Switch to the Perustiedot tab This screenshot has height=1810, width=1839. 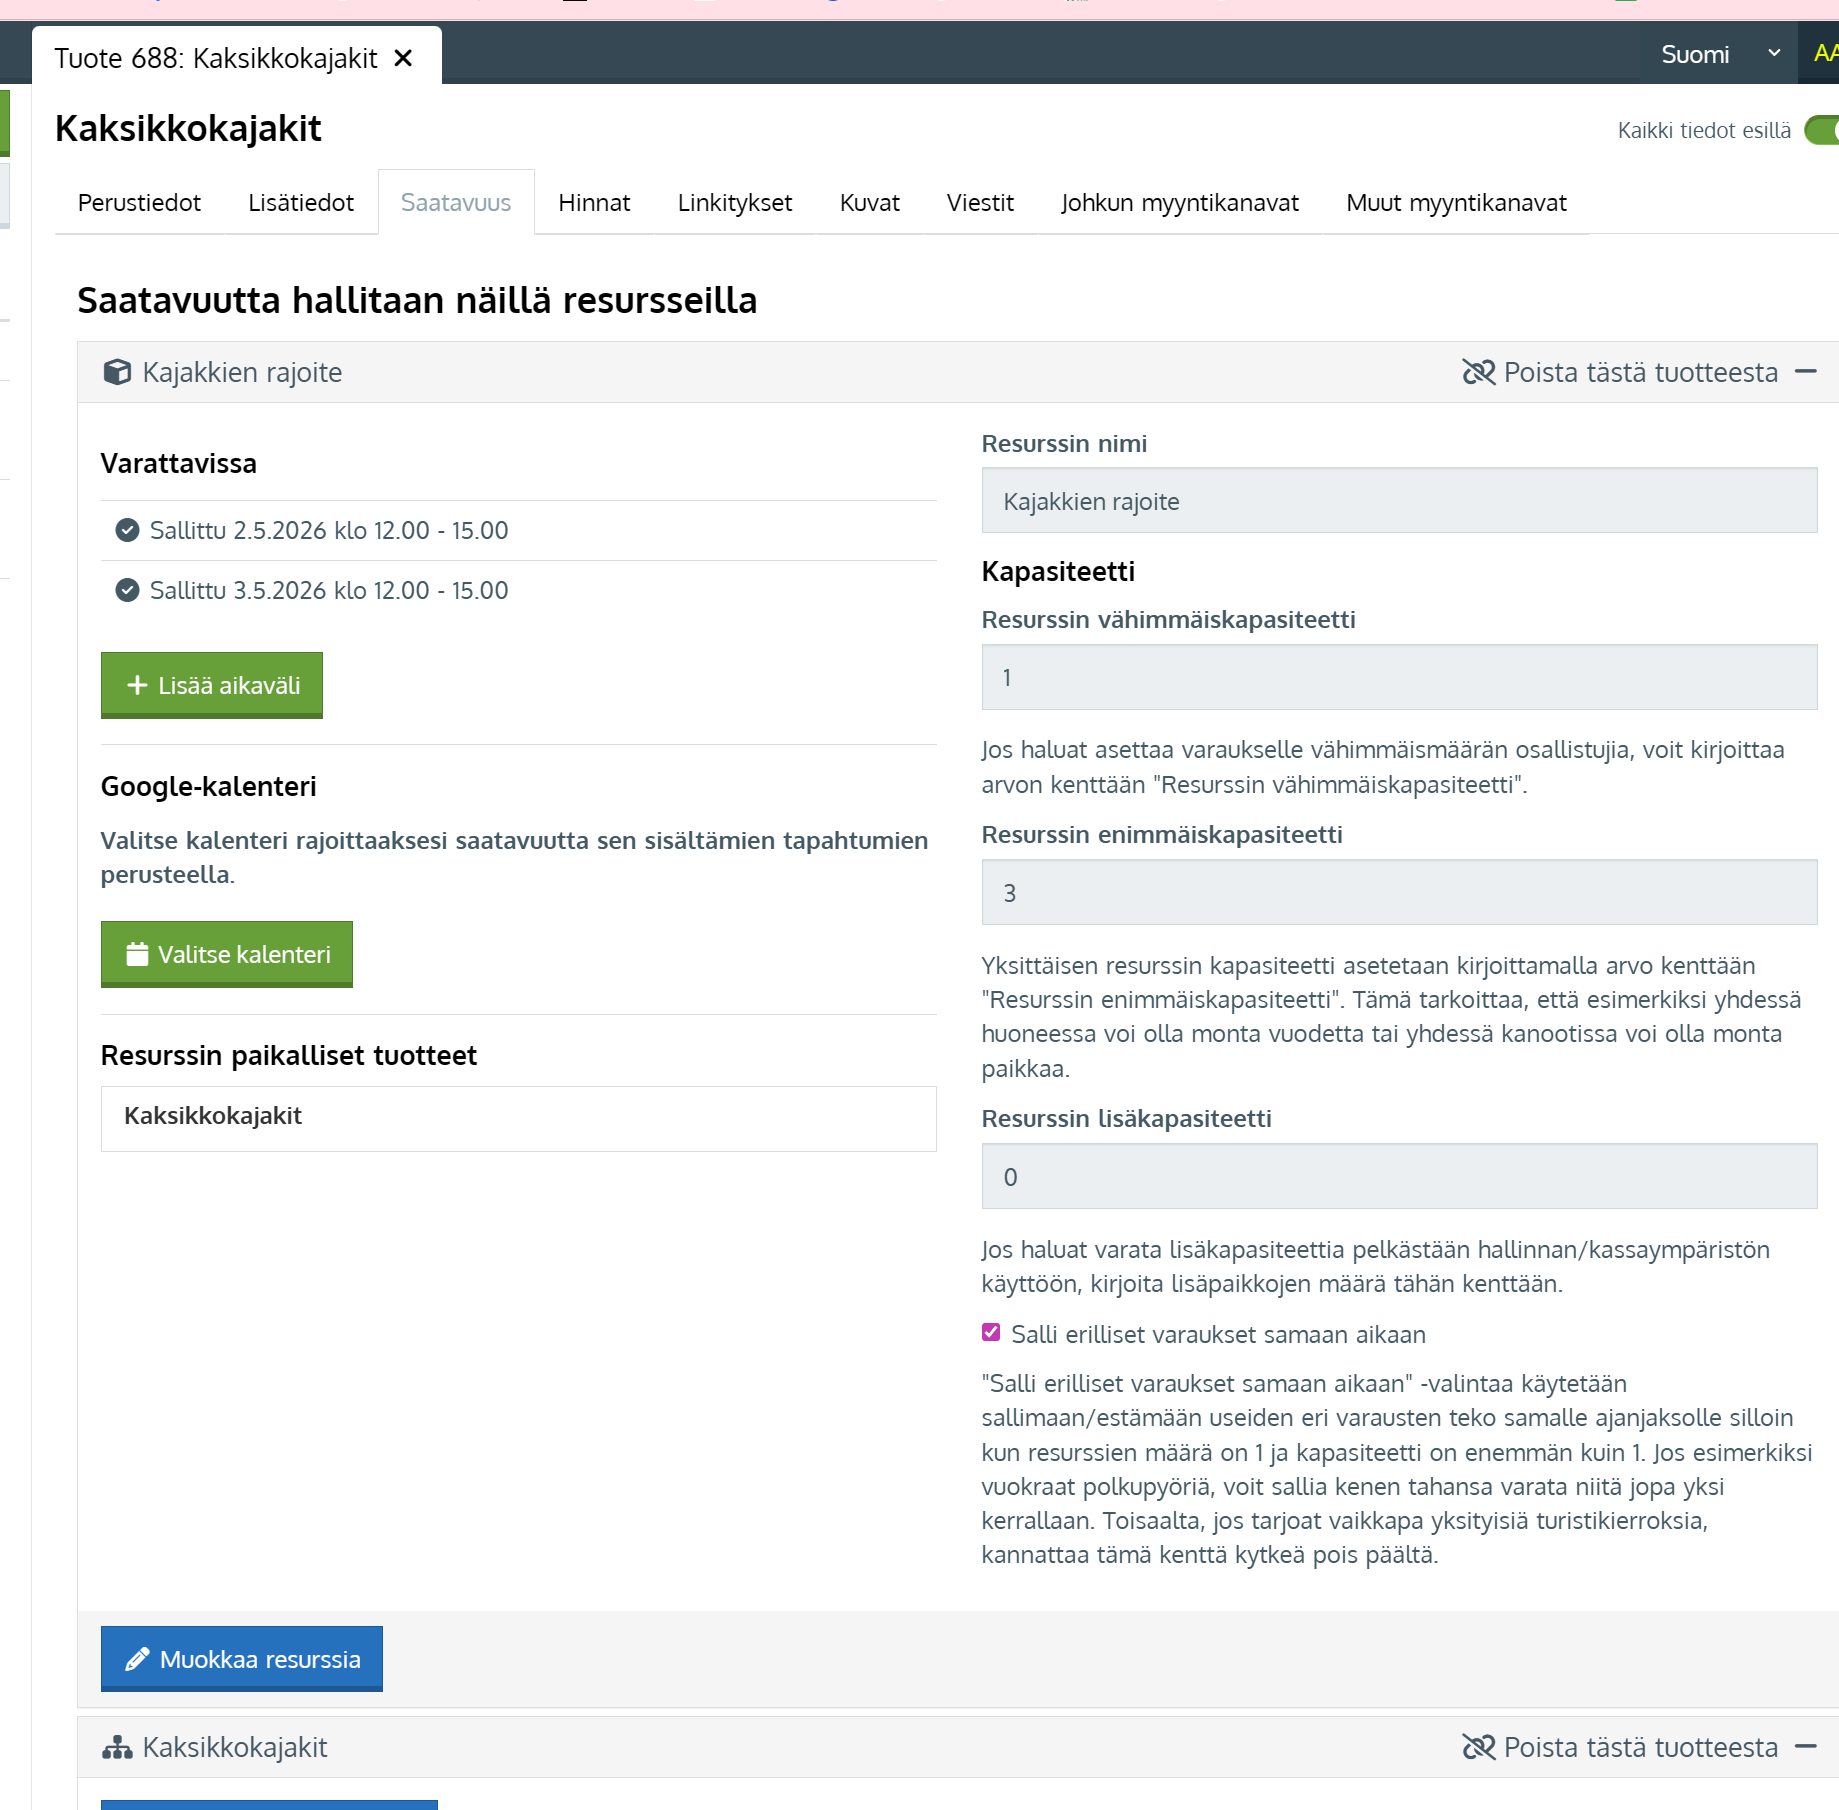click(x=140, y=203)
